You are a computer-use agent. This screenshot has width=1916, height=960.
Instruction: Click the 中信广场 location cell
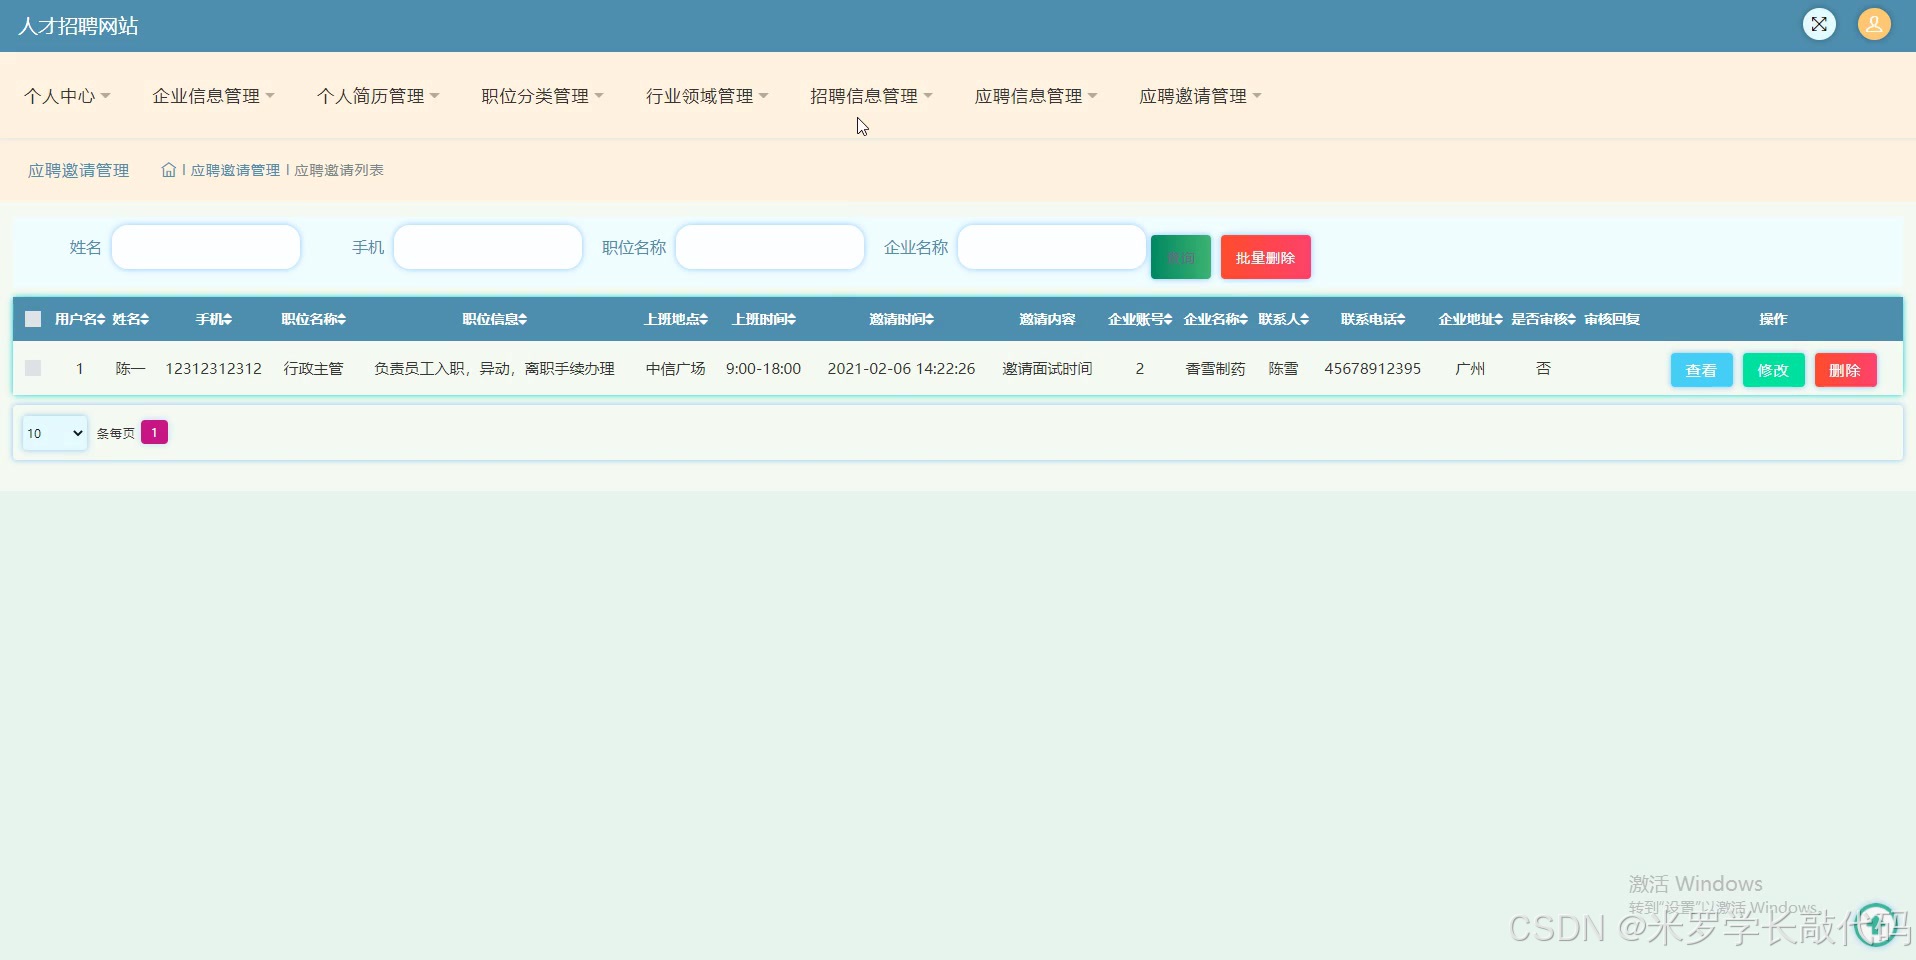(x=675, y=368)
